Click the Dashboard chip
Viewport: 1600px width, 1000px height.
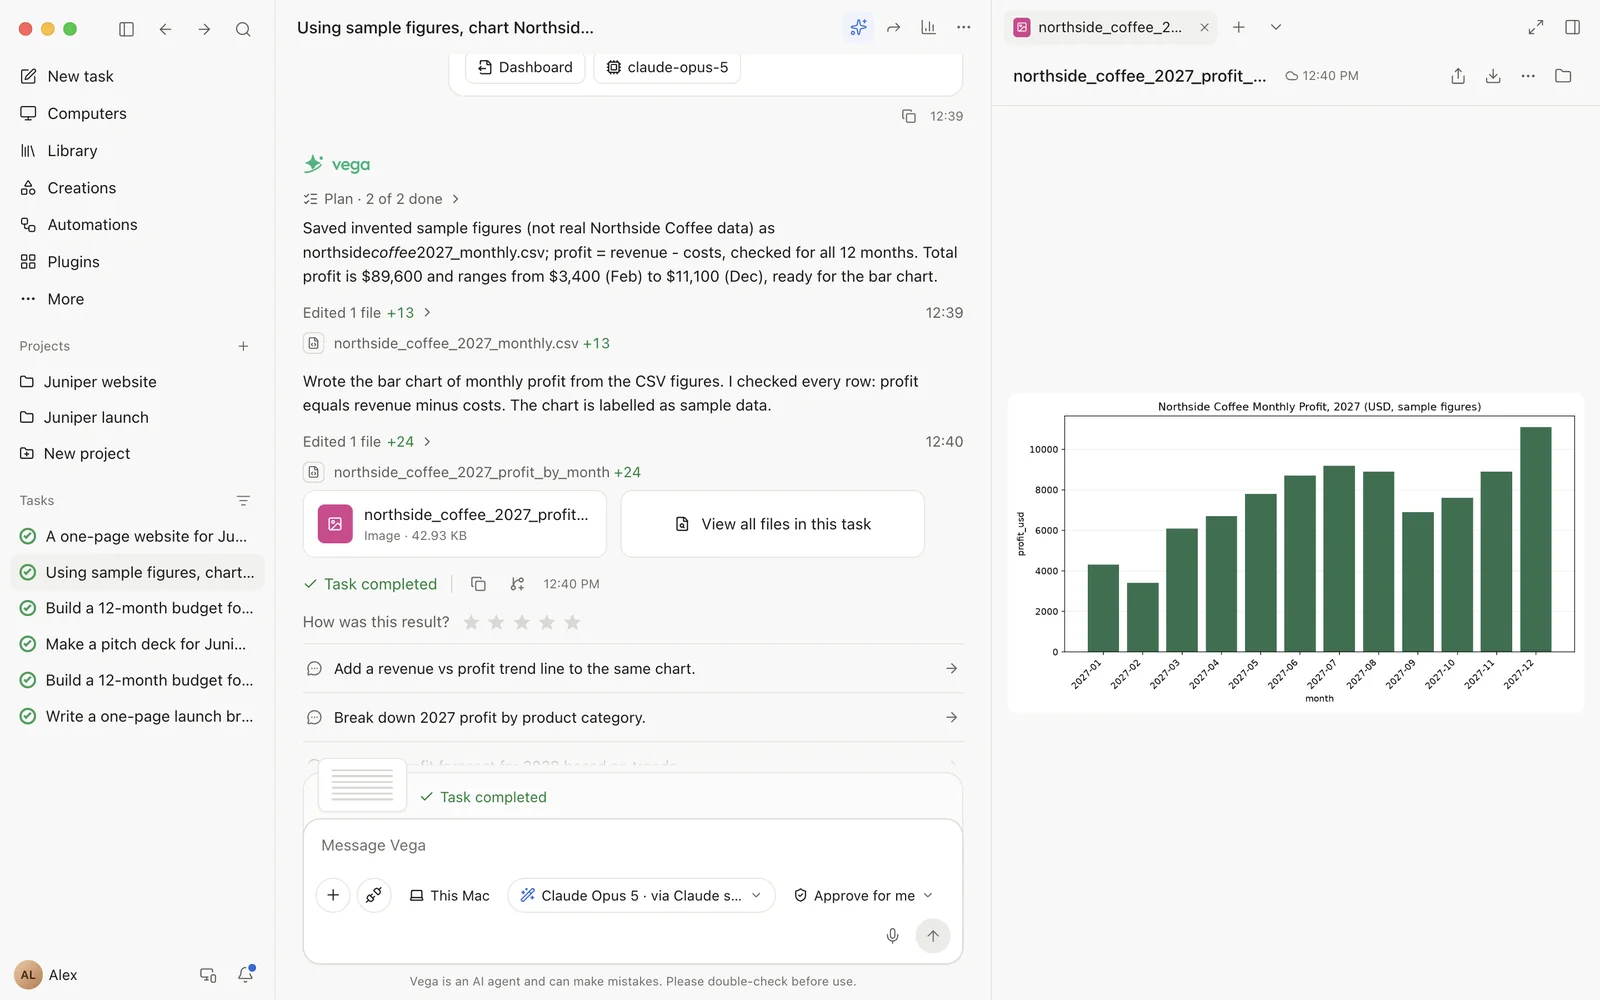[525, 67]
